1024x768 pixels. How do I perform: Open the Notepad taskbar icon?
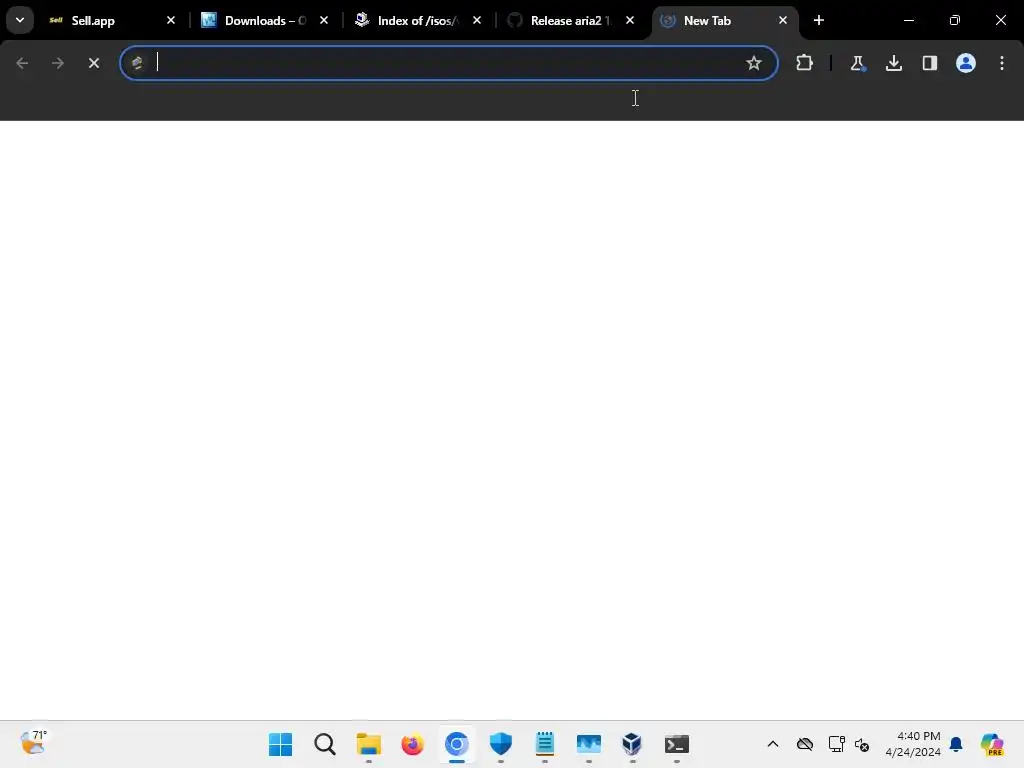coord(545,744)
